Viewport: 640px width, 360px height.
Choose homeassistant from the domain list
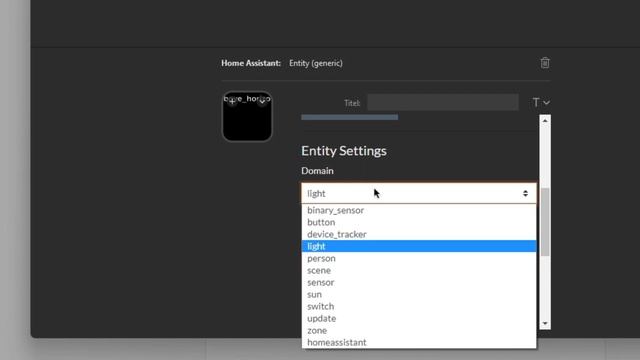click(419, 342)
